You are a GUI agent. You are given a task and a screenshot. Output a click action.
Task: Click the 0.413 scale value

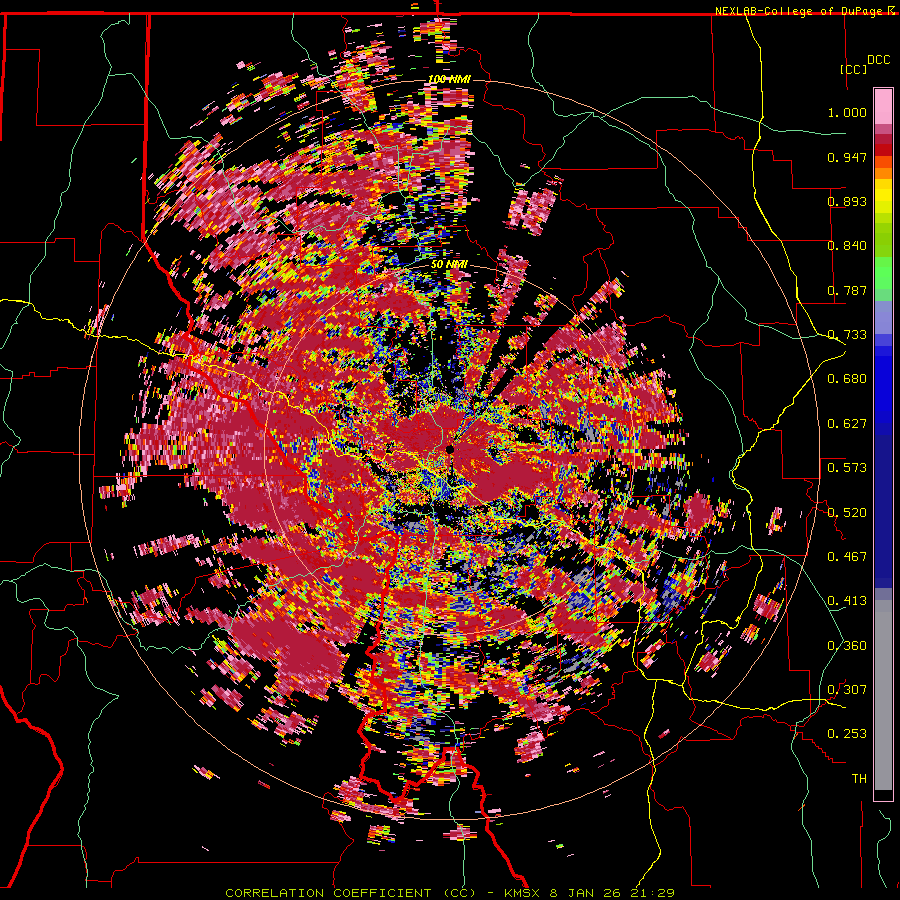click(x=847, y=601)
